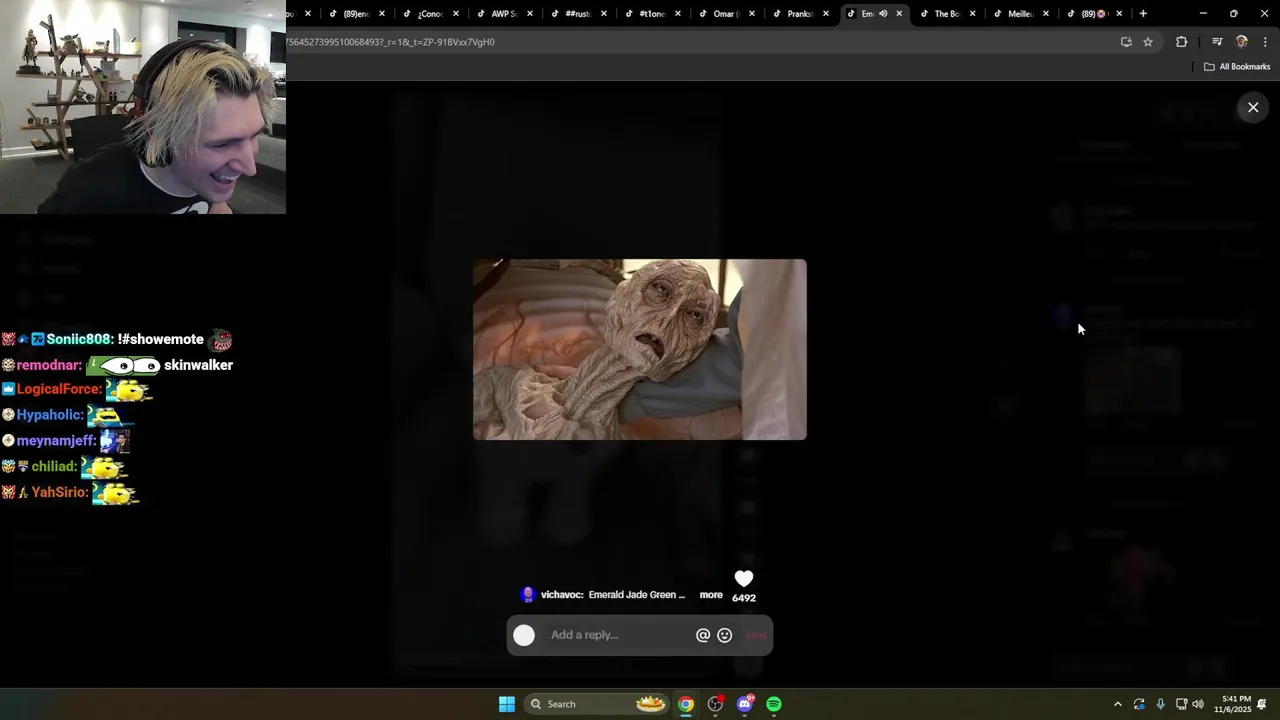This screenshot has height=720, width=1280.
Task: Mute the playing tab via speaker icon
Action: pyautogui.click(x=883, y=14)
